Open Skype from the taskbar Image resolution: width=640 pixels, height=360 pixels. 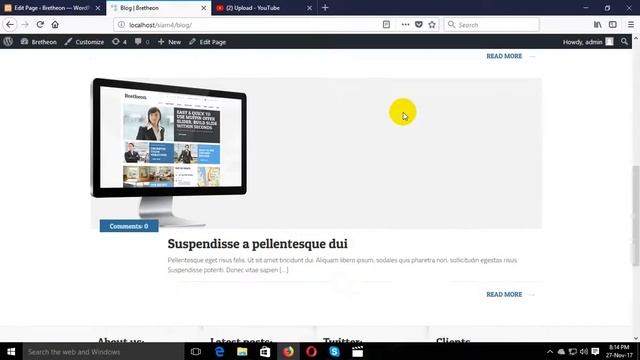tap(334, 351)
